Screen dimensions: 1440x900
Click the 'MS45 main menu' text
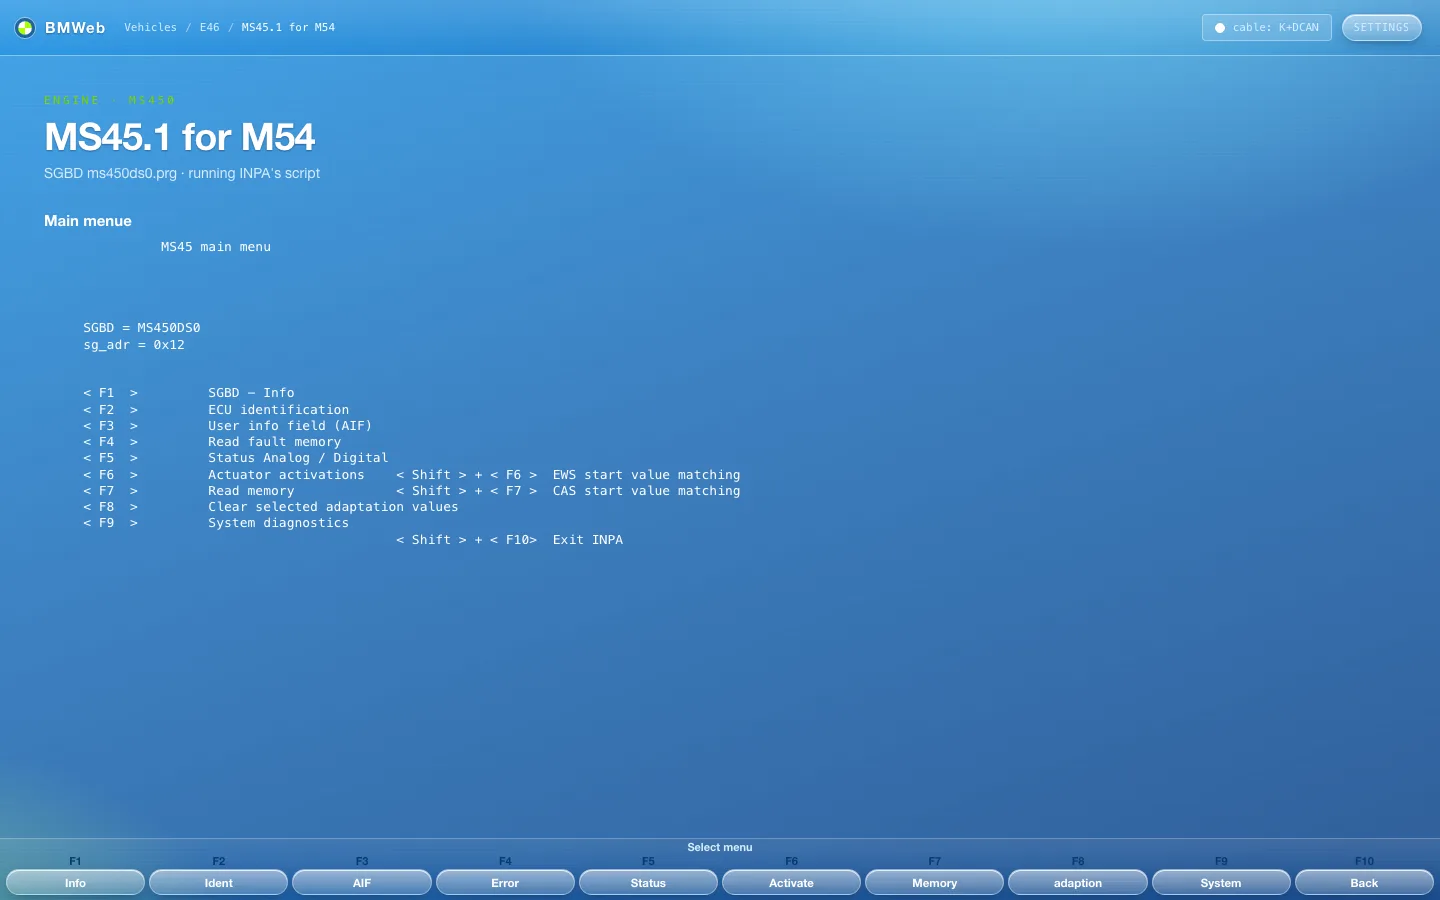(216, 247)
